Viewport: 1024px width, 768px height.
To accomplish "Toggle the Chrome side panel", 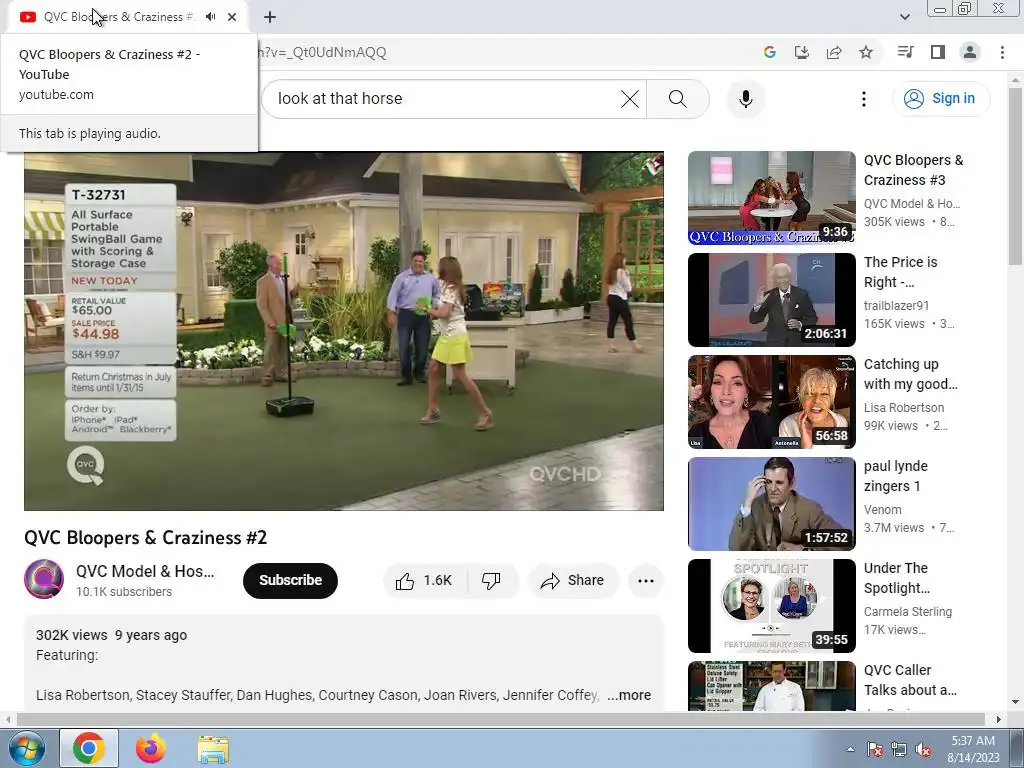I will (x=938, y=52).
